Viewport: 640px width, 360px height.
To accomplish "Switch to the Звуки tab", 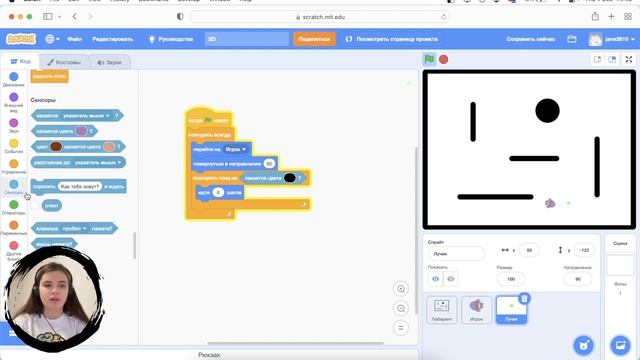I will coord(109,62).
